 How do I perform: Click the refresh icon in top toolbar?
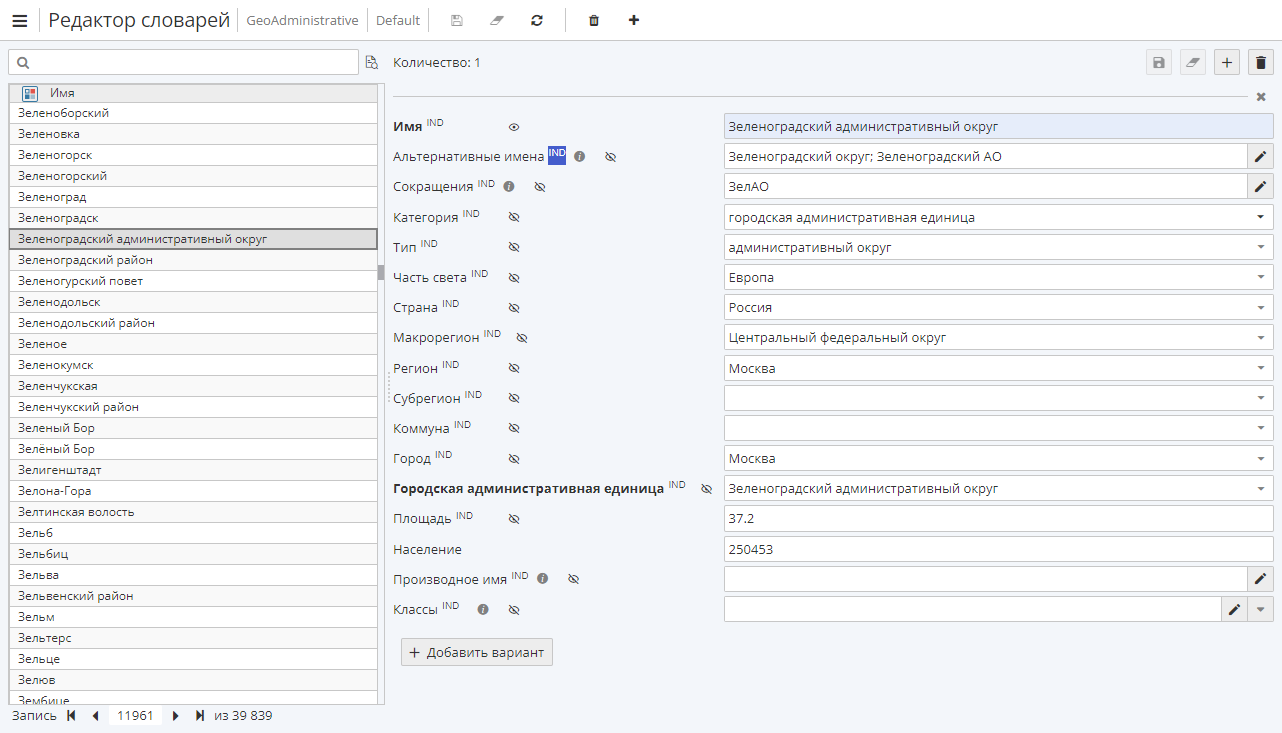537,20
